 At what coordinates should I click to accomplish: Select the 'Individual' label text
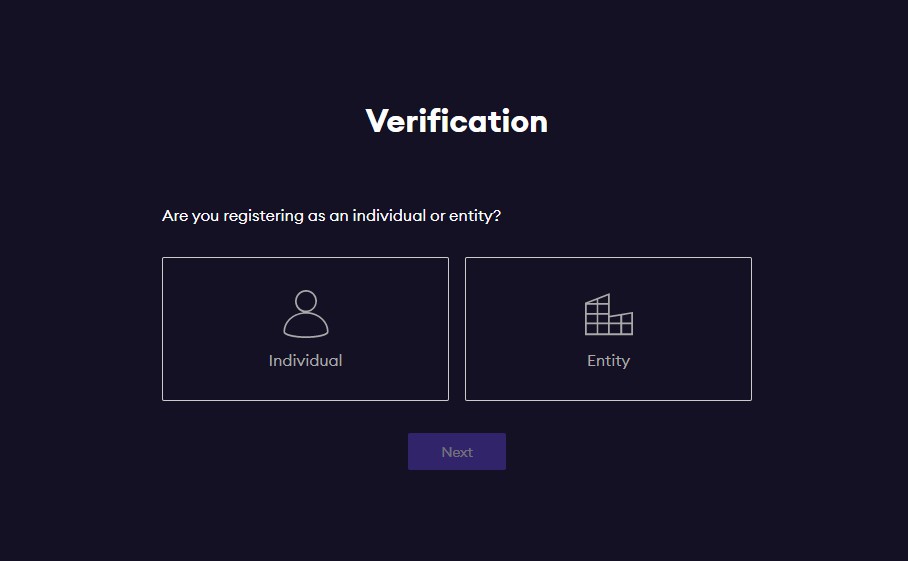pos(305,361)
